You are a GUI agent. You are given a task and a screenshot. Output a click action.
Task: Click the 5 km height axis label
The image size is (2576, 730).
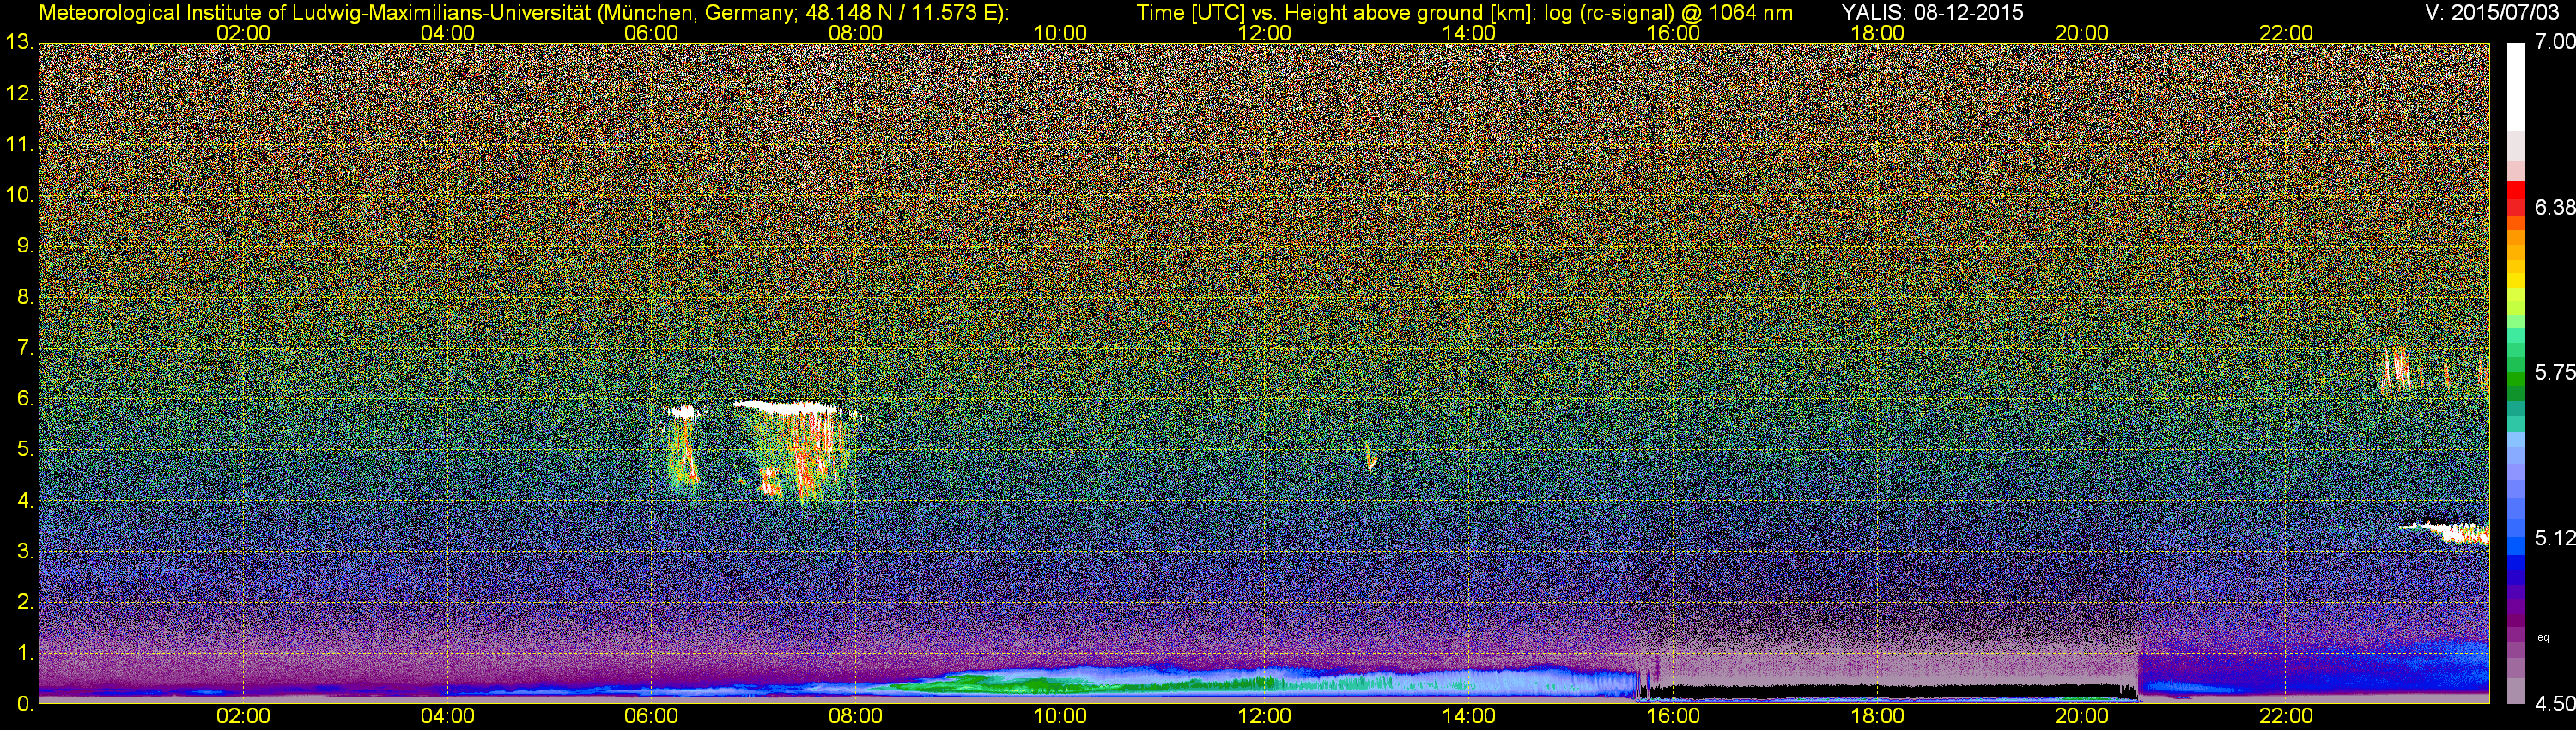(24, 450)
